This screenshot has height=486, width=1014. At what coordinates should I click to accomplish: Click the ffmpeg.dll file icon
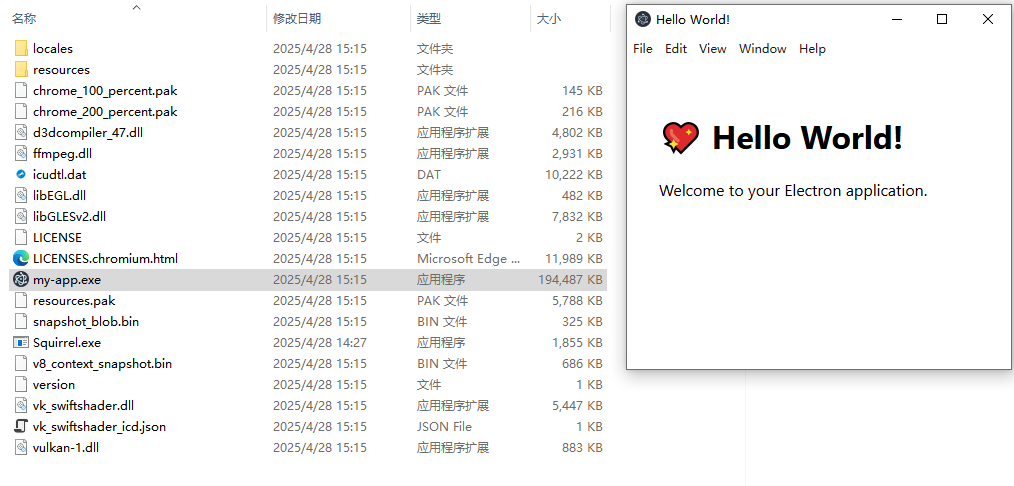coord(21,153)
